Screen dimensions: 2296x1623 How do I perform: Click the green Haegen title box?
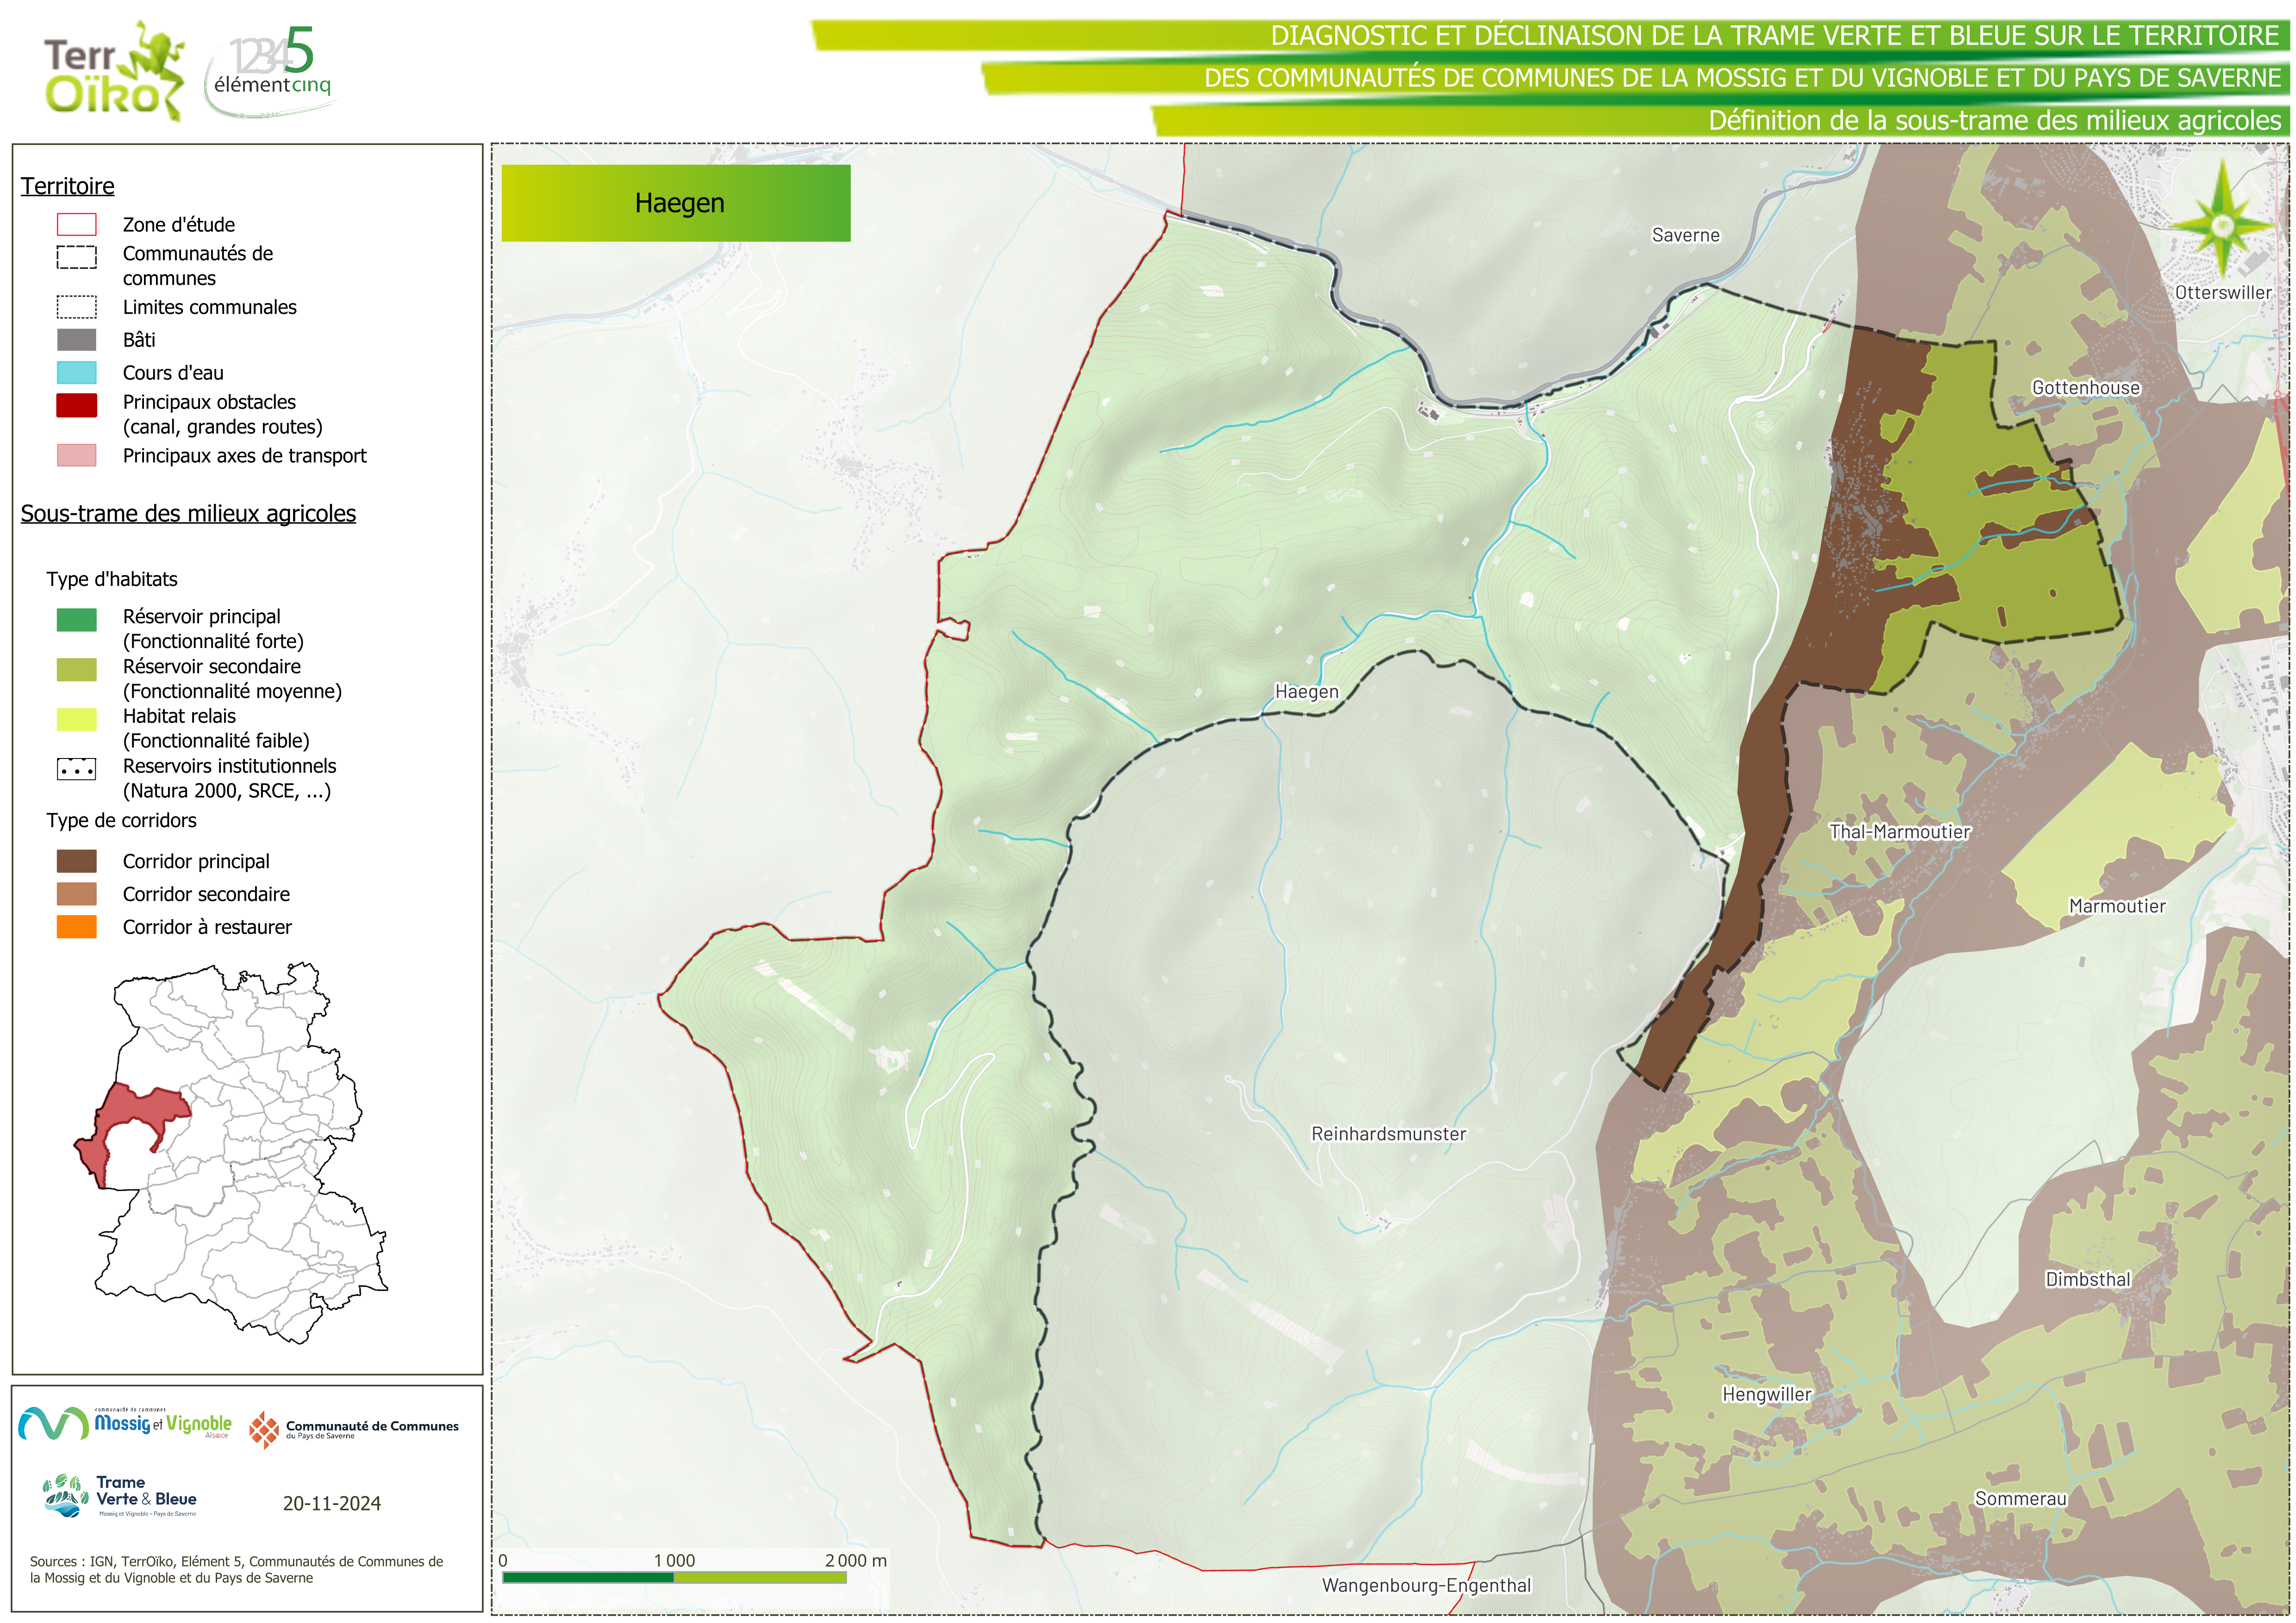pyautogui.click(x=676, y=203)
